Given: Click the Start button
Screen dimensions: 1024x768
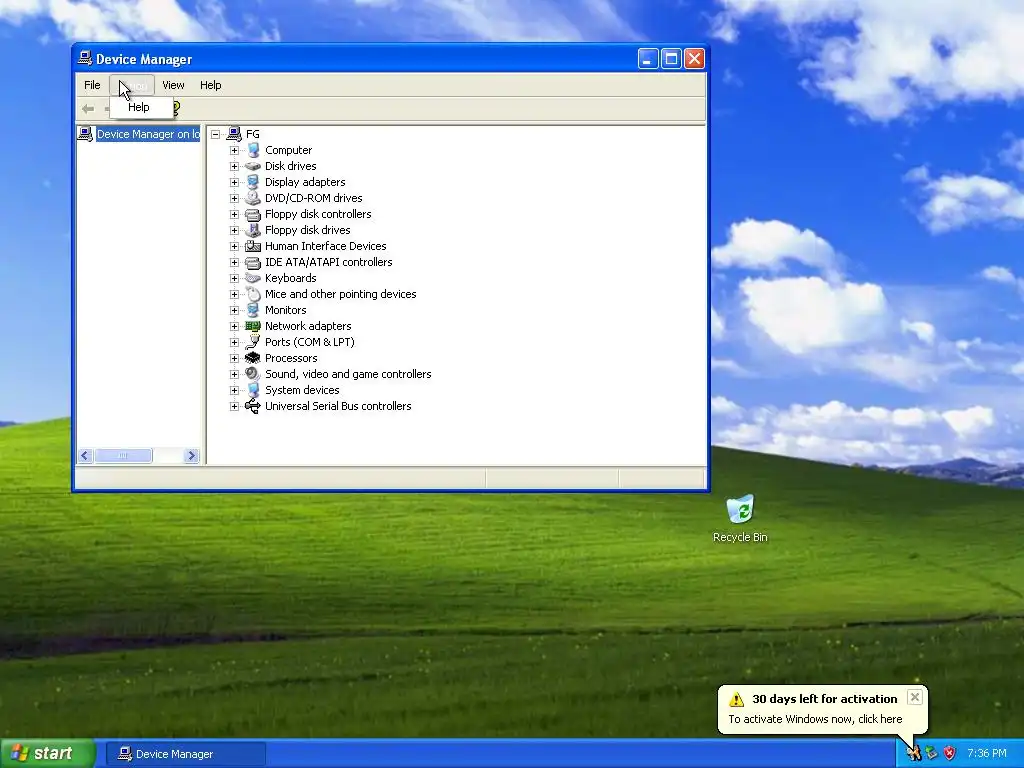Looking at the screenshot, I should 48,754.
